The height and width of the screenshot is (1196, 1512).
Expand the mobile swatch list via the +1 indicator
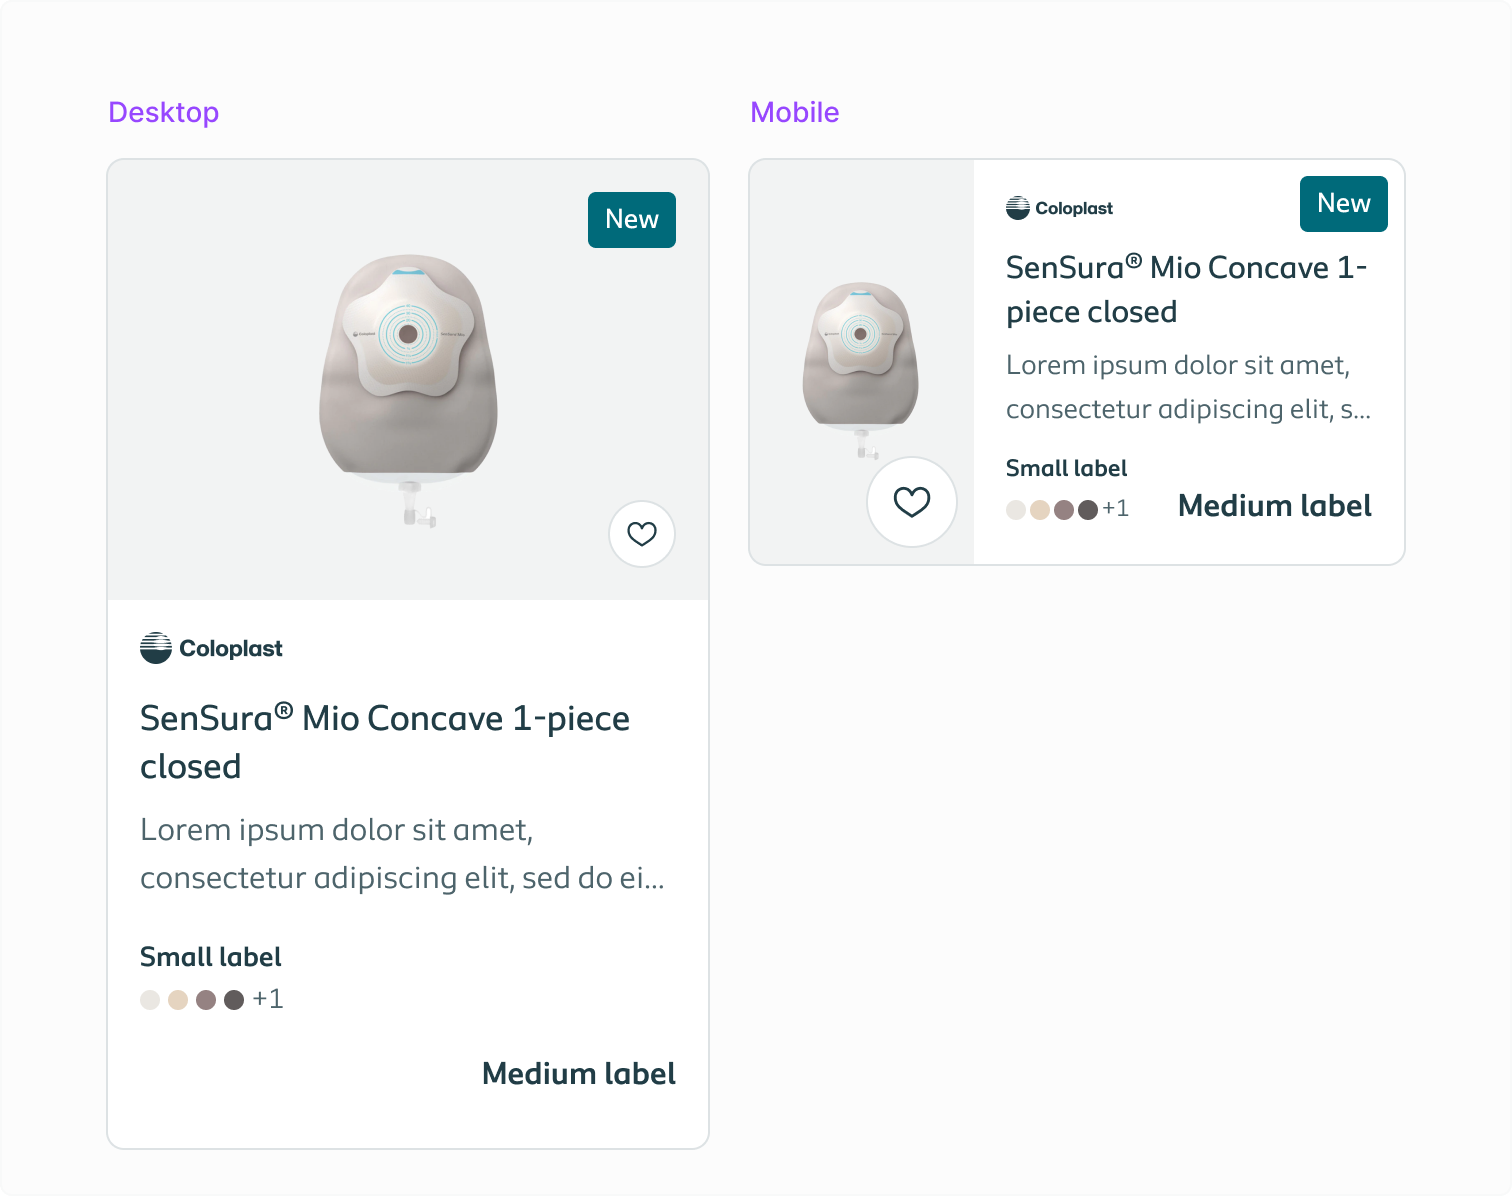point(1116,508)
